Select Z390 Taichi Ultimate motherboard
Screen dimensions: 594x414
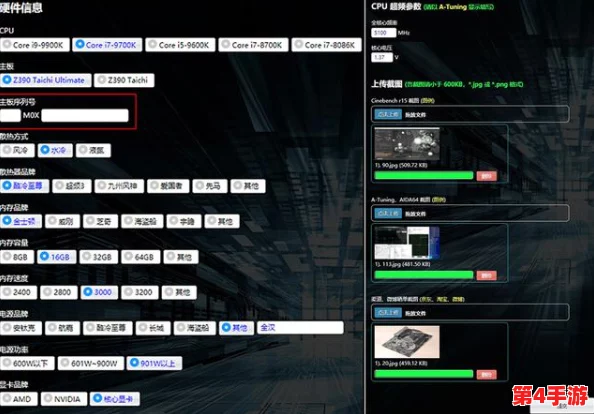tap(45, 80)
